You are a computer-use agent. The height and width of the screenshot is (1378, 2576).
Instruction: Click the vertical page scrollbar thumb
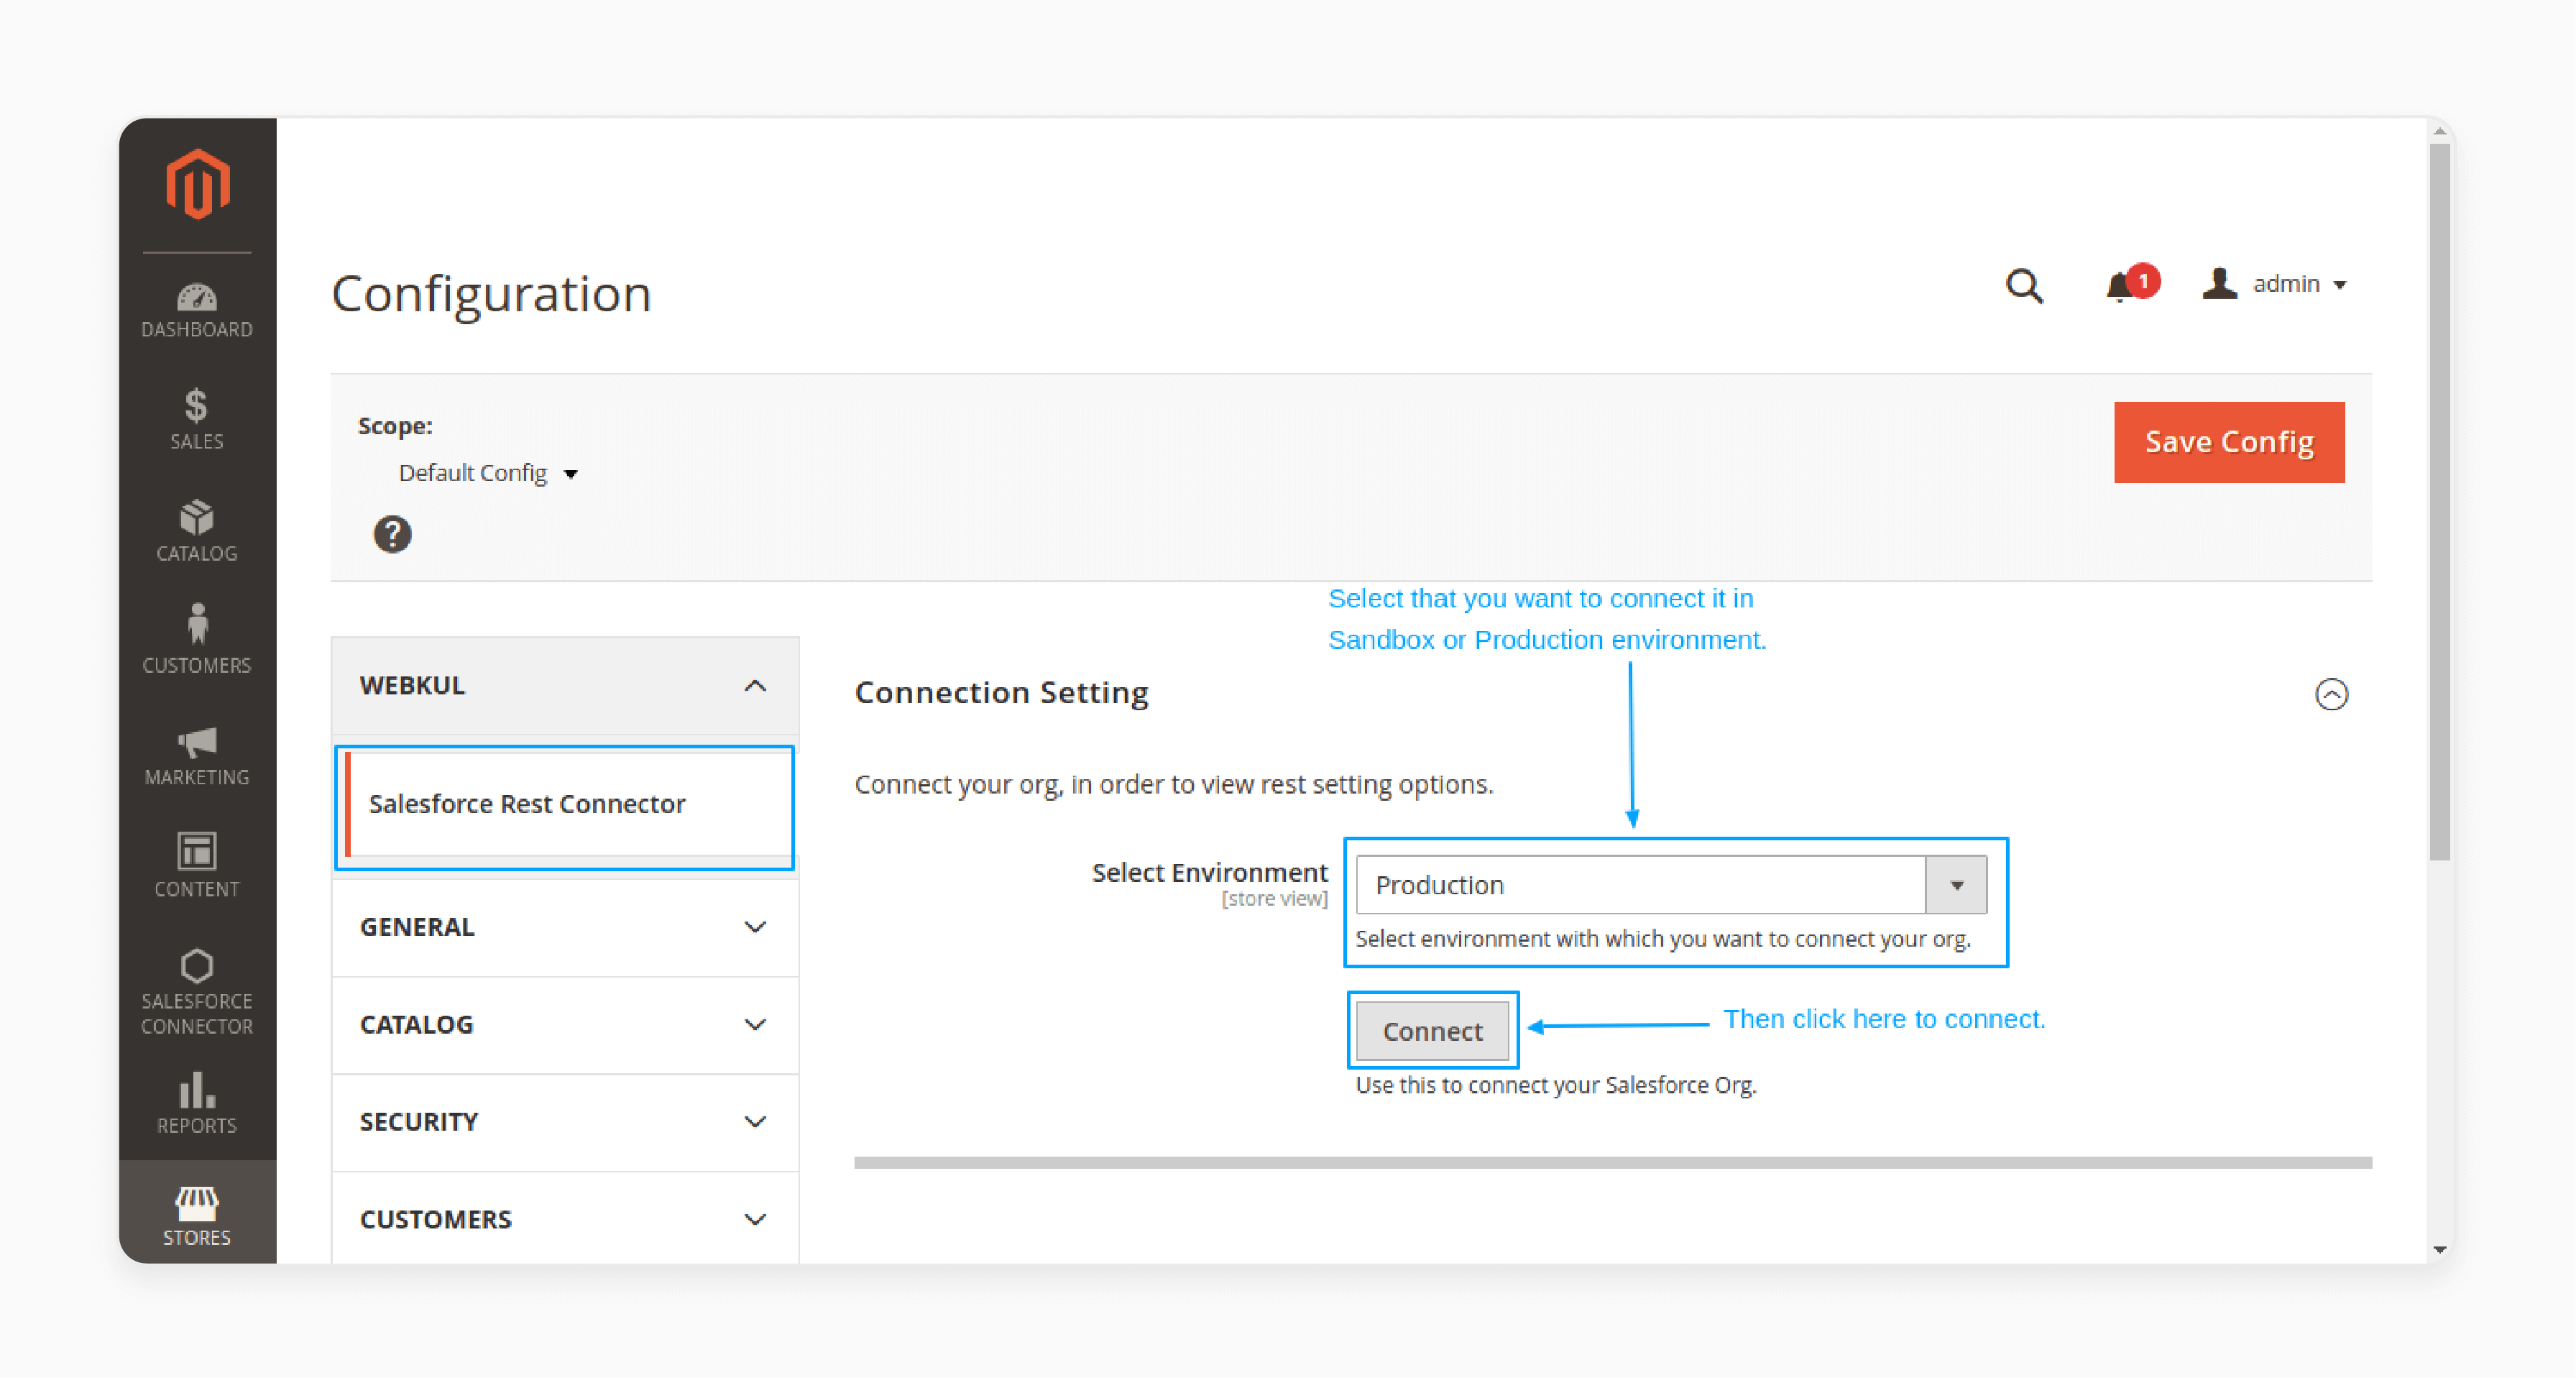(x=2440, y=500)
